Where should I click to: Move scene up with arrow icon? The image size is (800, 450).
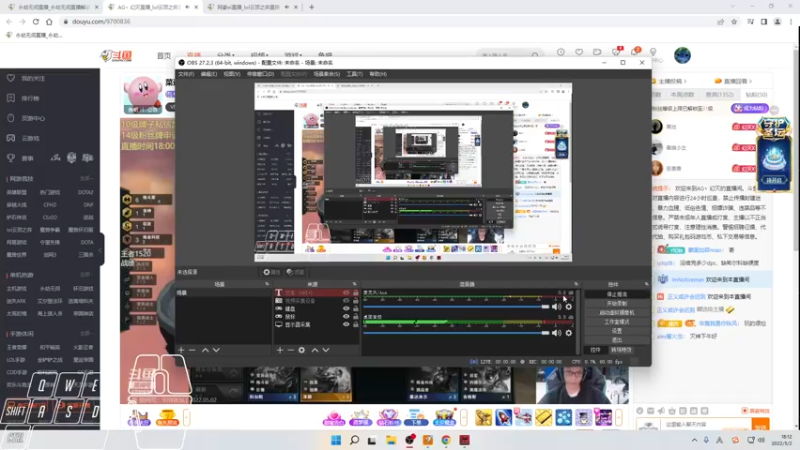[x=205, y=350]
